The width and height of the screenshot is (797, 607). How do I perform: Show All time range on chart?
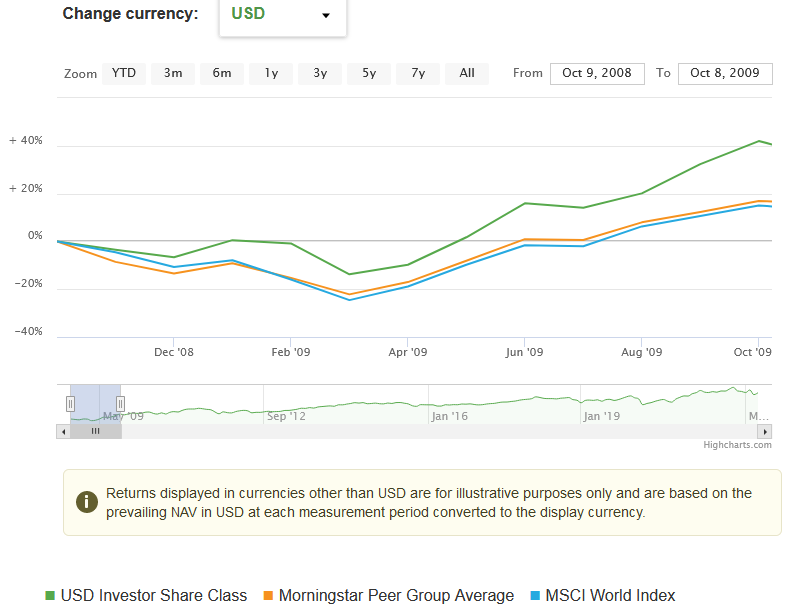(467, 74)
